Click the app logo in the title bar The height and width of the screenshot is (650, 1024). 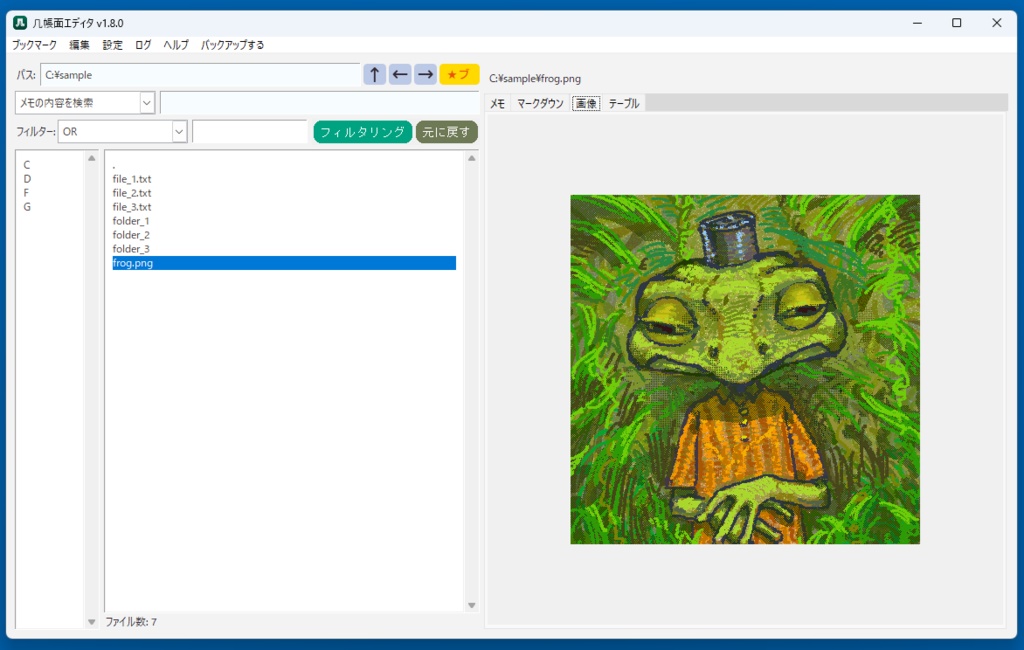point(20,23)
